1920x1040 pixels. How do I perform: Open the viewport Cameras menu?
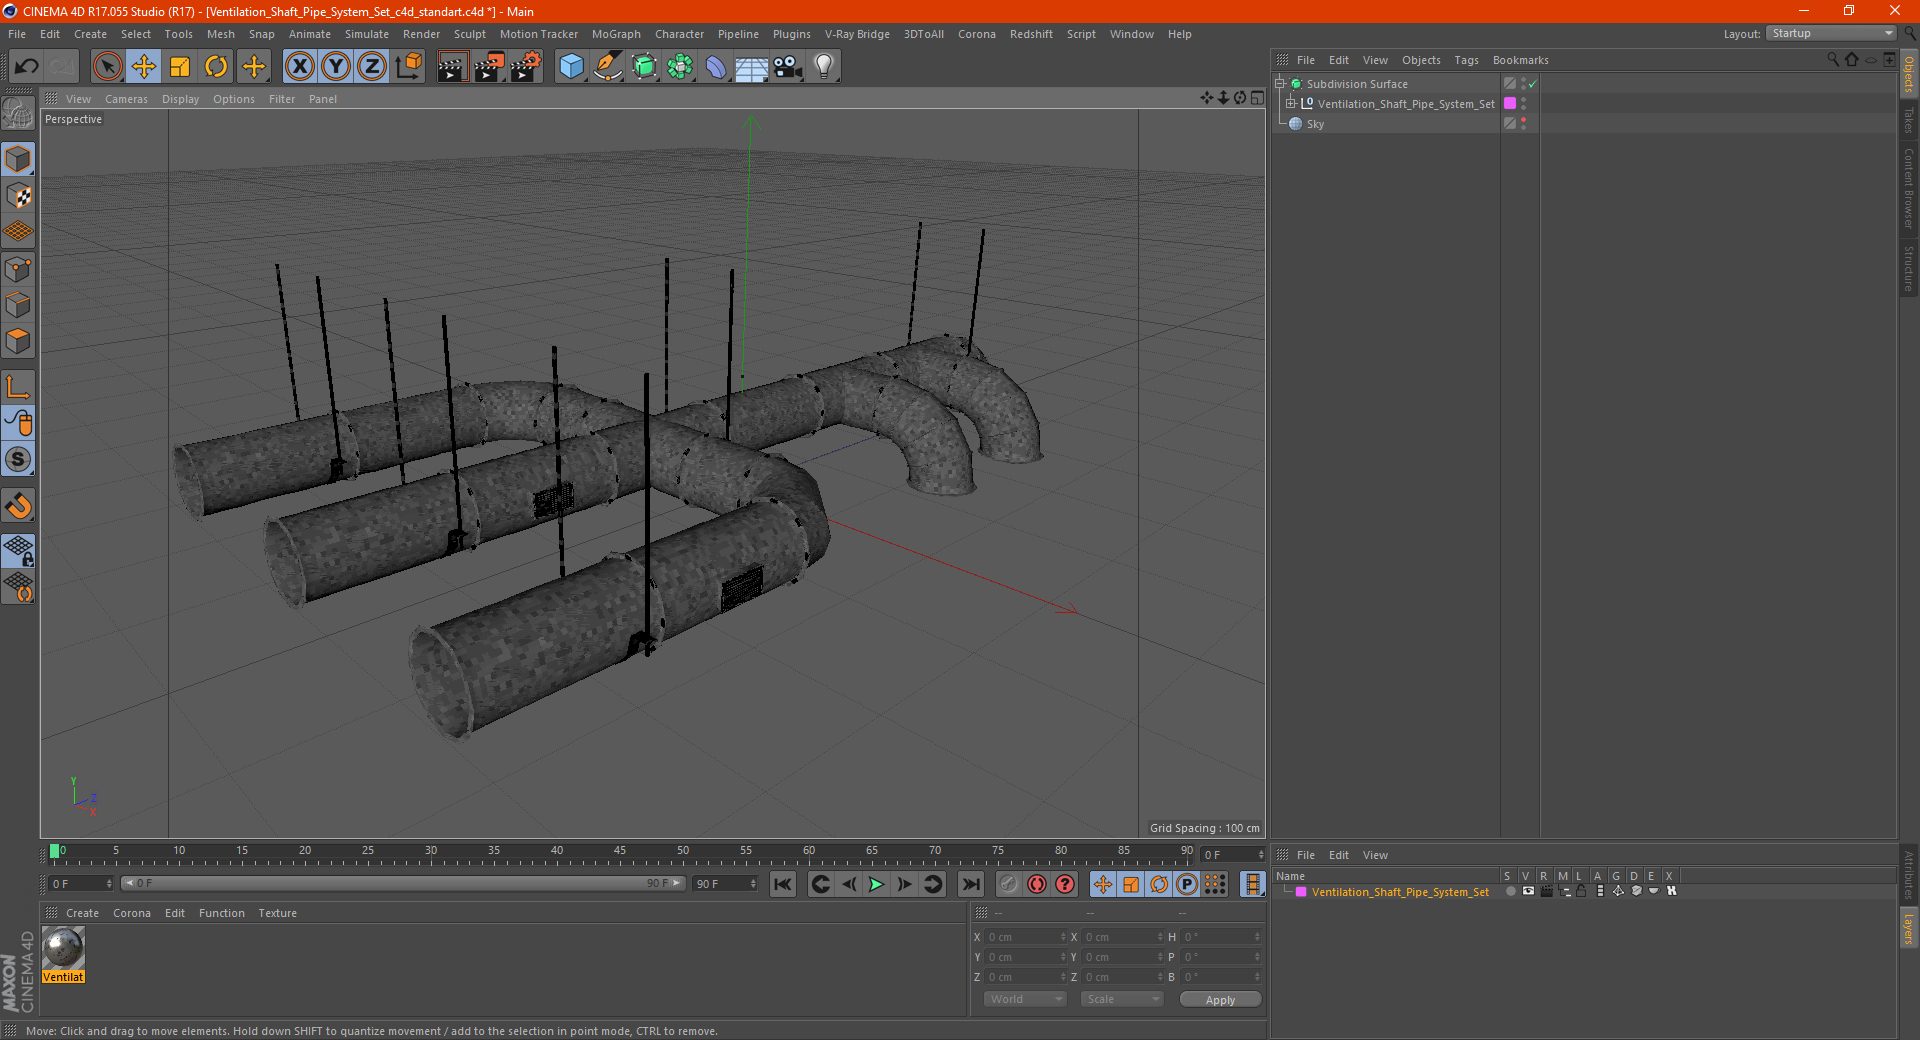(126, 99)
